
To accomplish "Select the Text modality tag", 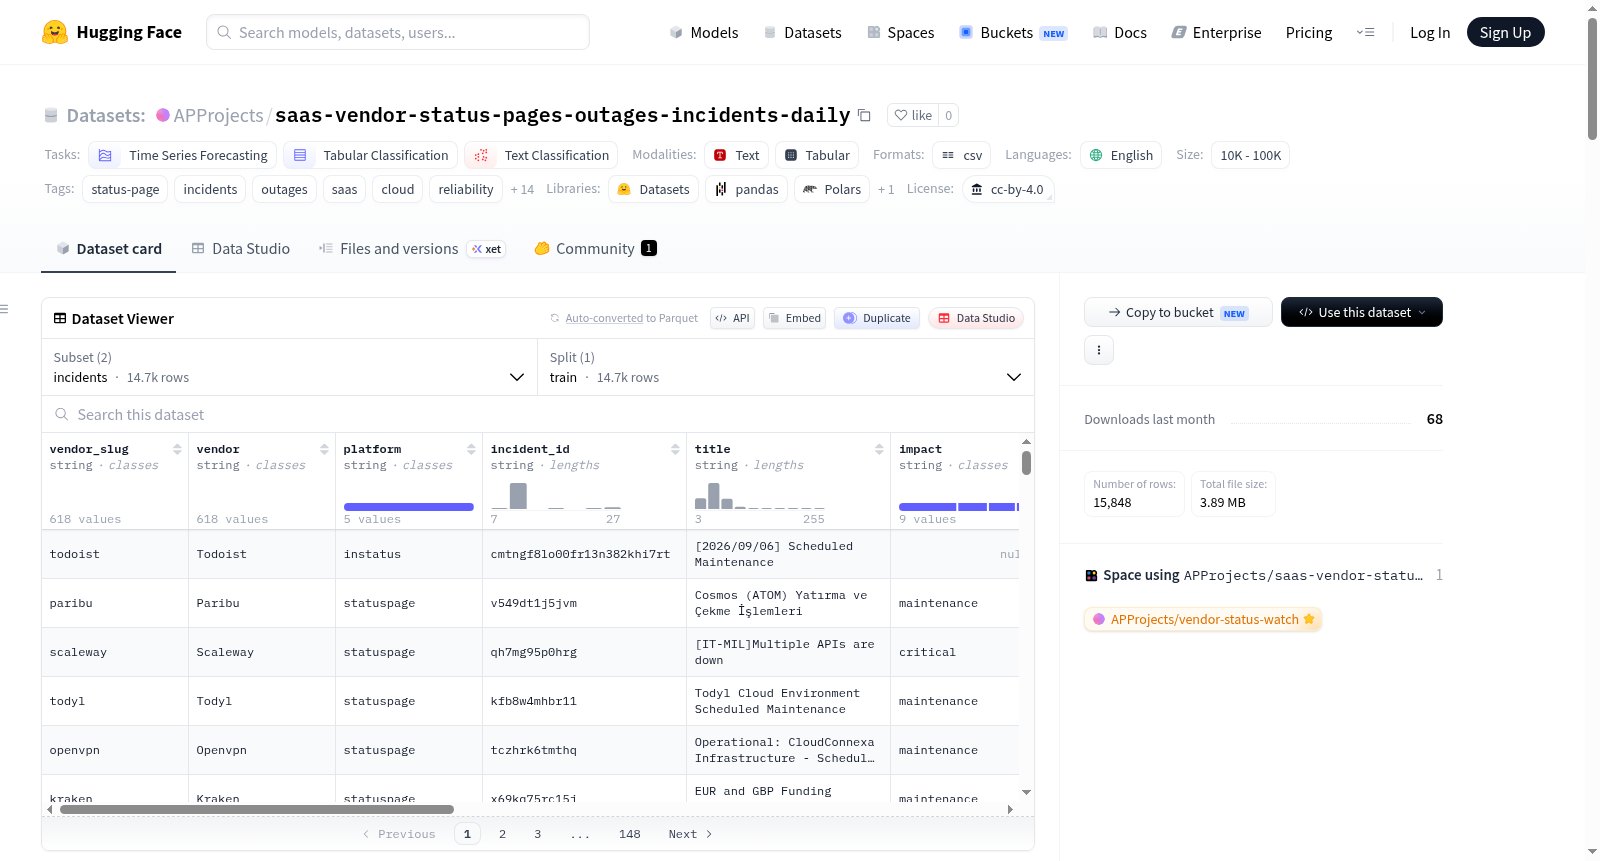I will point(736,155).
